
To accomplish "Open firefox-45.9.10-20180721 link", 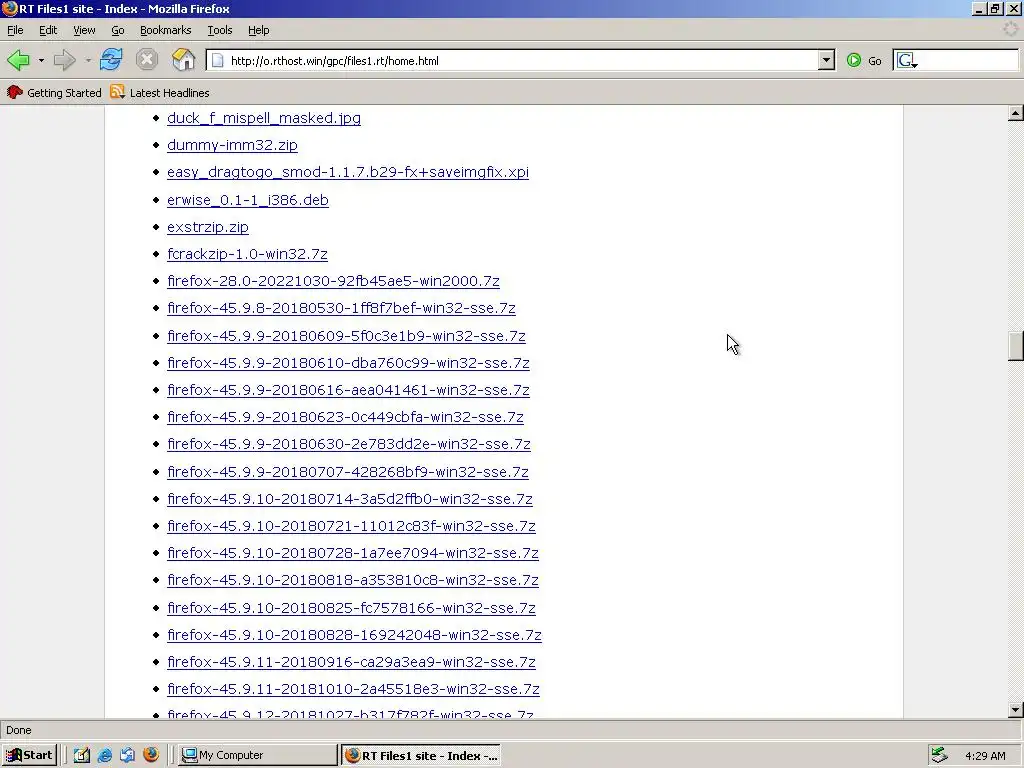I will click(351, 526).
